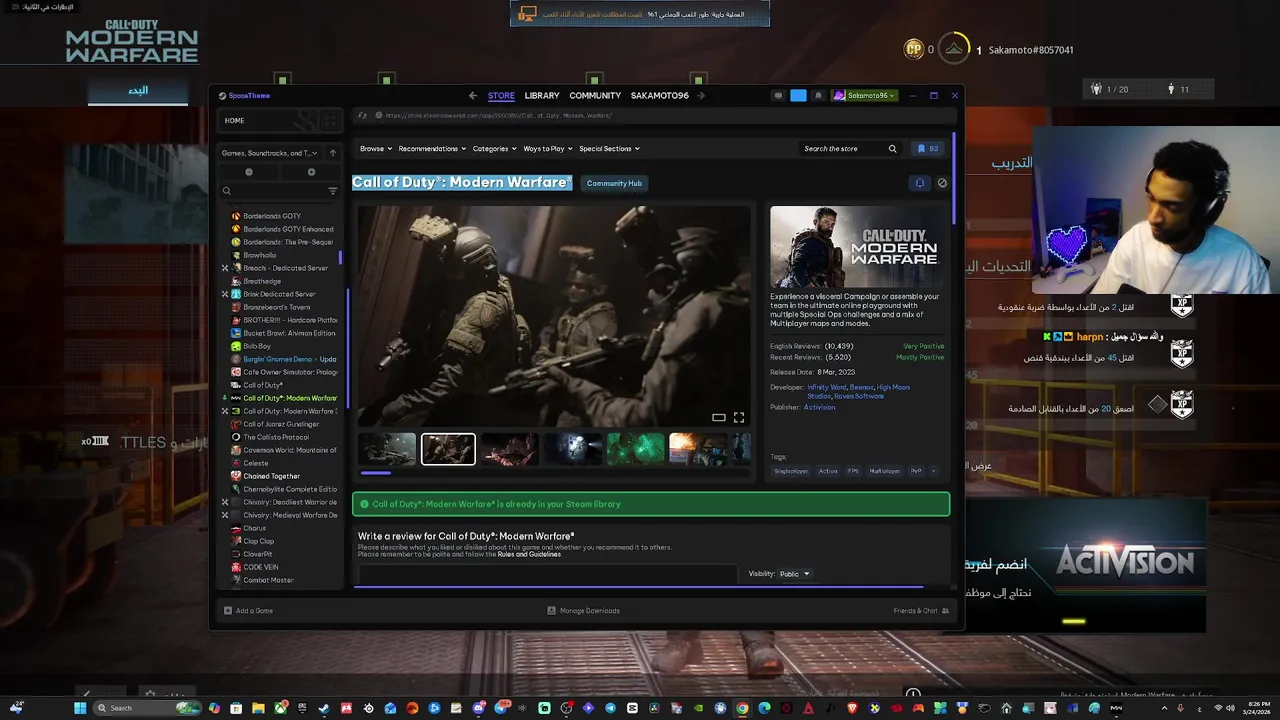Image resolution: width=1280 pixels, height=720 pixels.
Task: Select the first screenshot thumbnail
Action: [387, 449]
